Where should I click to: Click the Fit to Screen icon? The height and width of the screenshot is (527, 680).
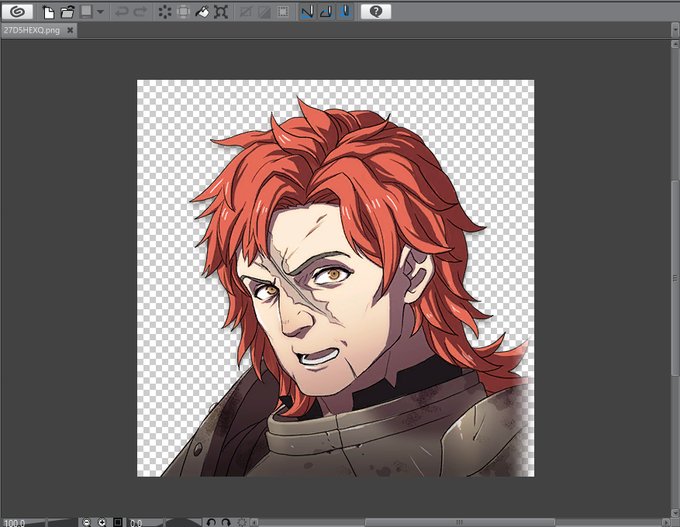click(118, 522)
